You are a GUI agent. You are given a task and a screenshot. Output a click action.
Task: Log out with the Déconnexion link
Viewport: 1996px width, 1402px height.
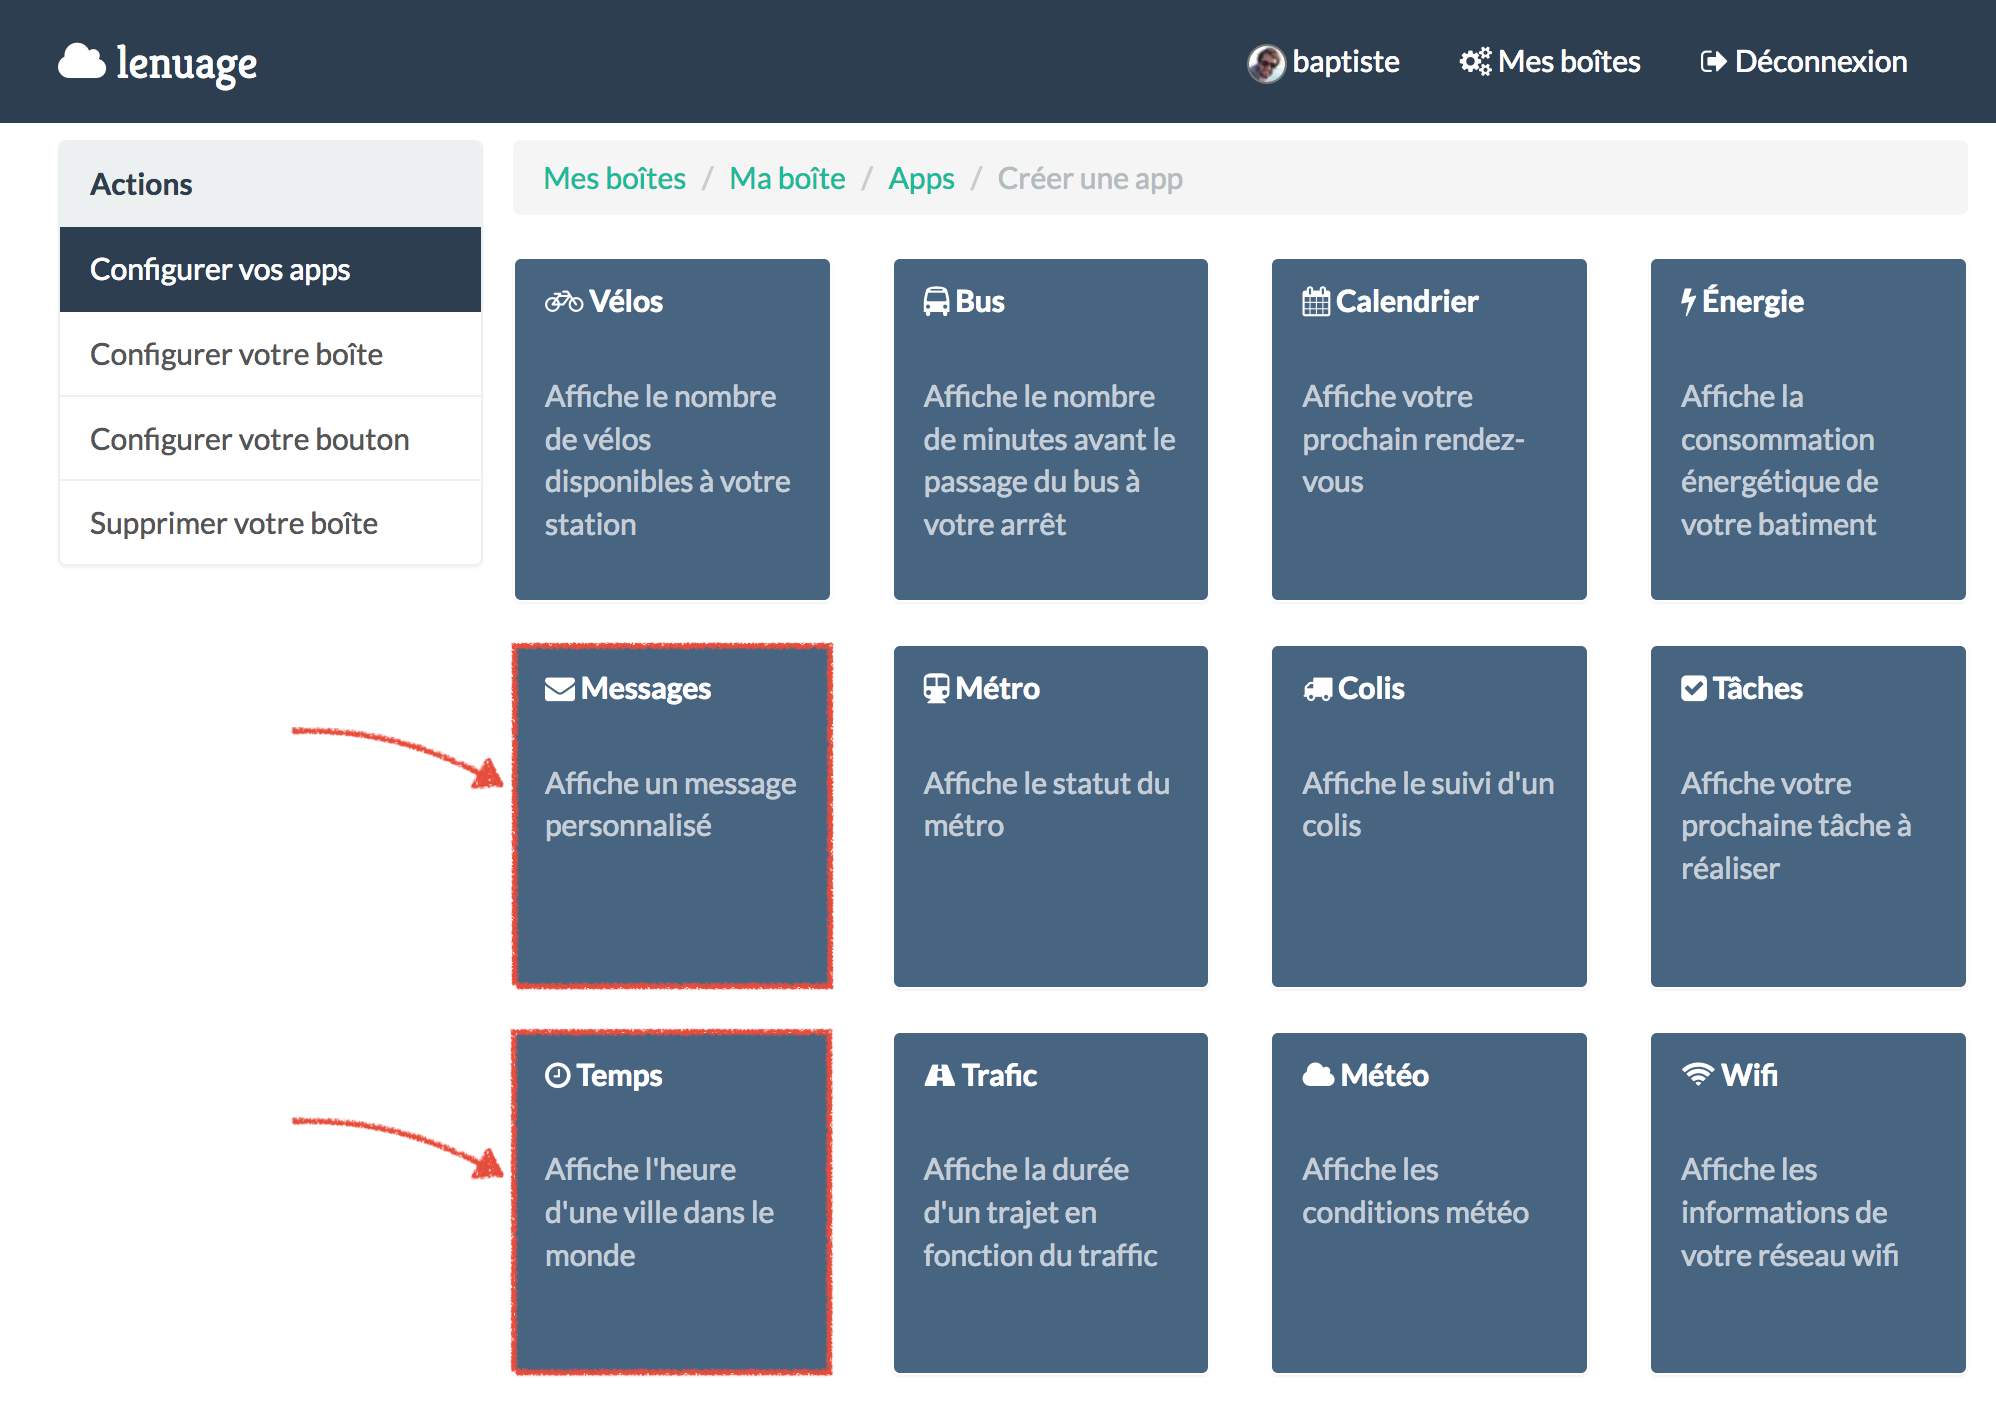click(1804, 62)
